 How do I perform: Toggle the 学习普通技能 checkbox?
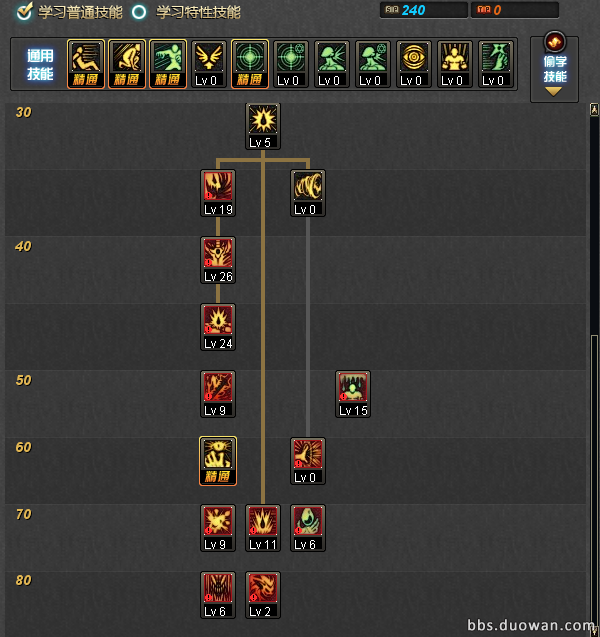pos(24,11)
